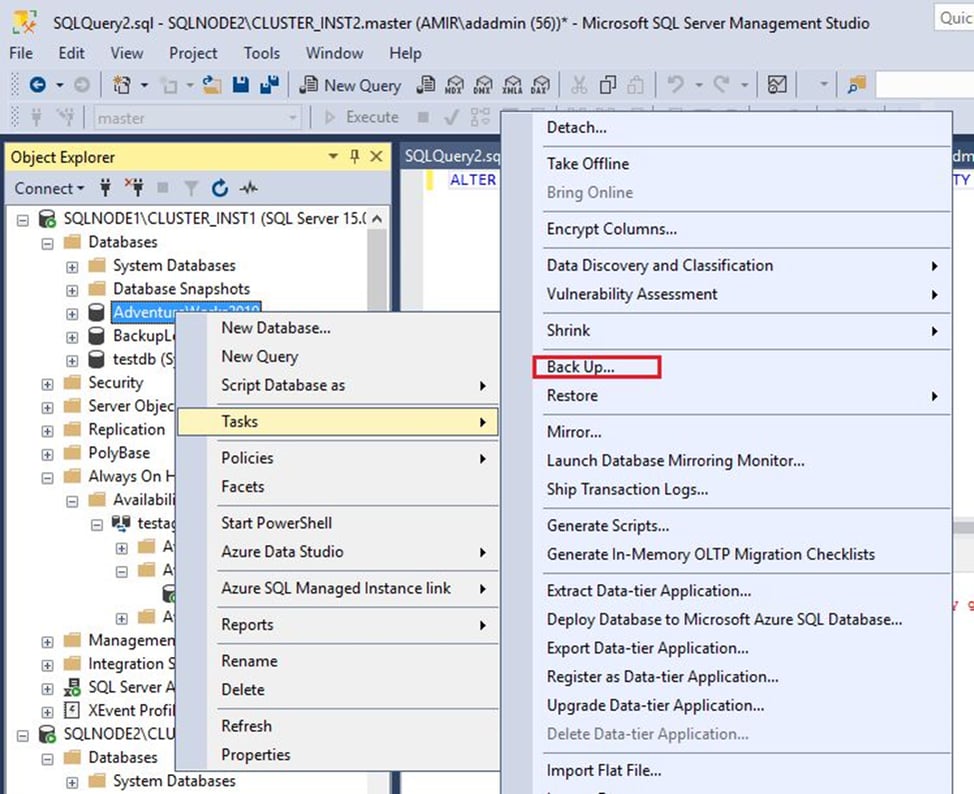
Task: Open the master database dropdown
Action: [290, 117]
